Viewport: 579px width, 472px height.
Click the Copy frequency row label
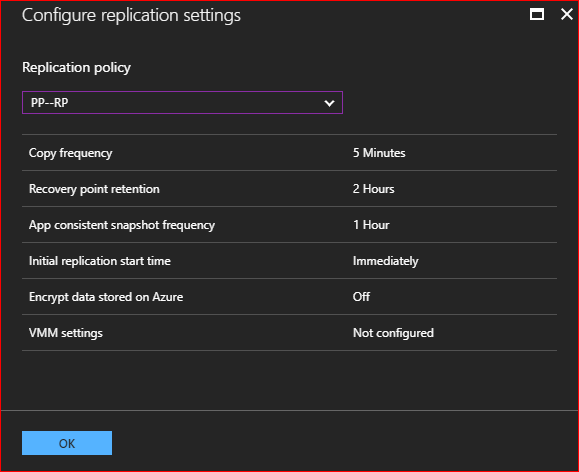tap(71, 153)
